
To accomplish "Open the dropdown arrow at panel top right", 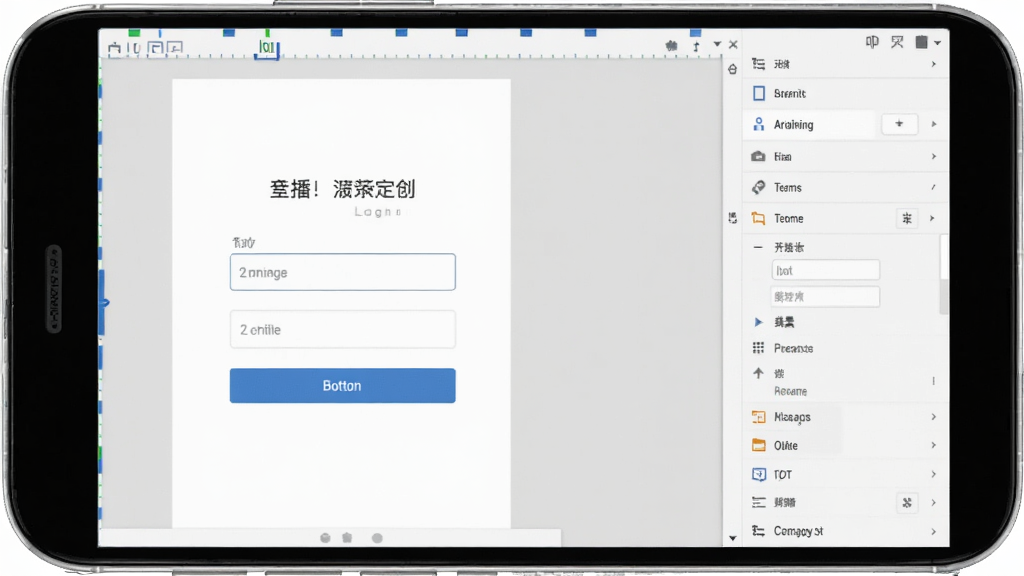I will tap(938, 43).
